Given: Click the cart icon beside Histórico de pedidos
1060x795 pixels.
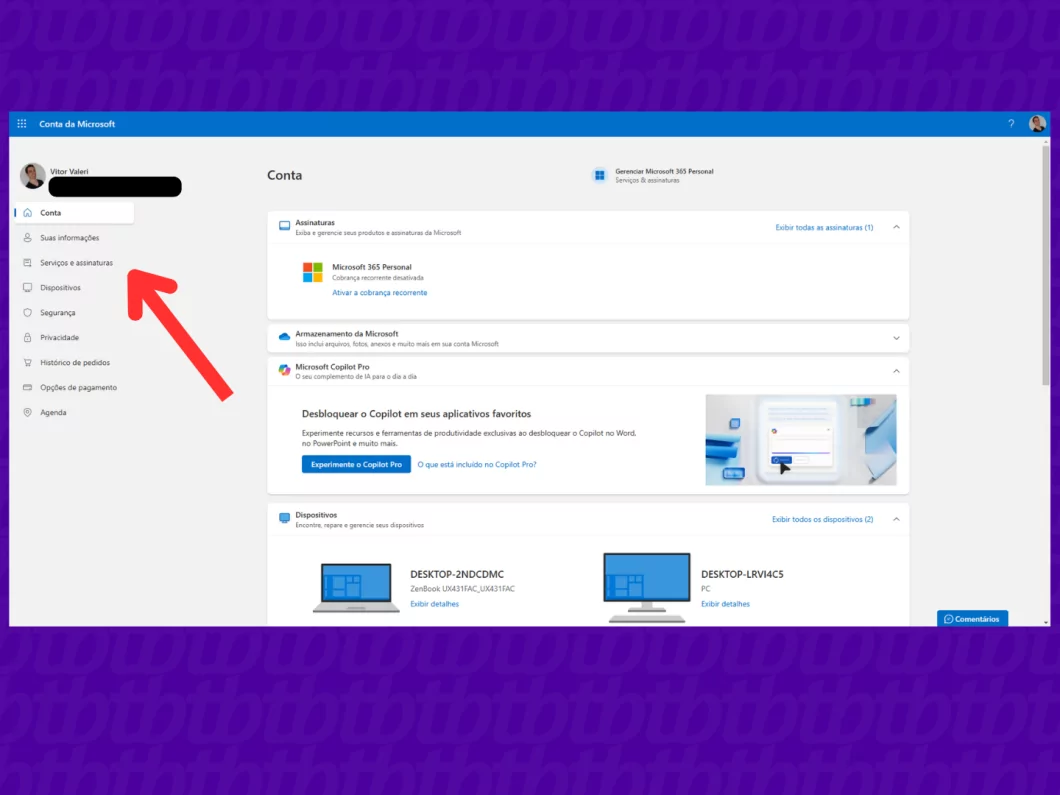Looking at the screenshot, I should (28, 362).
